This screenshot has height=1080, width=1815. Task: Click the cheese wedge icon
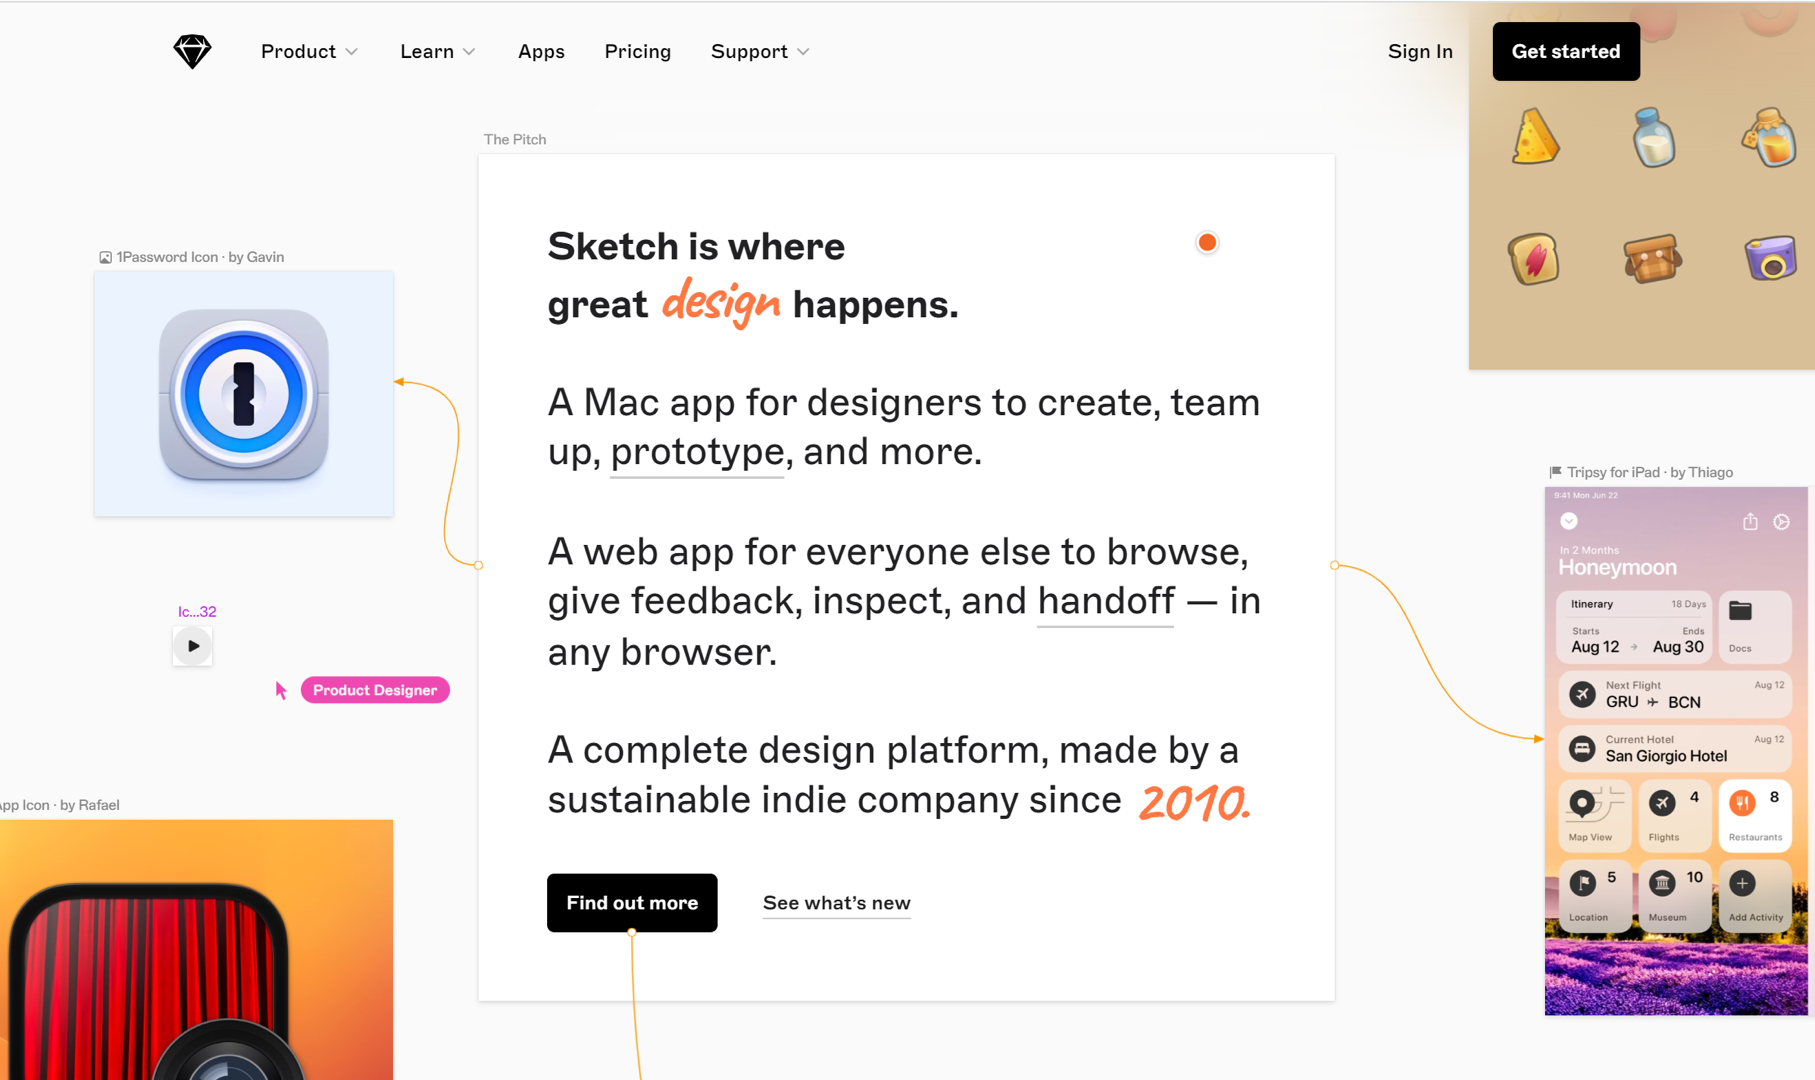[x=1535, y=137]
